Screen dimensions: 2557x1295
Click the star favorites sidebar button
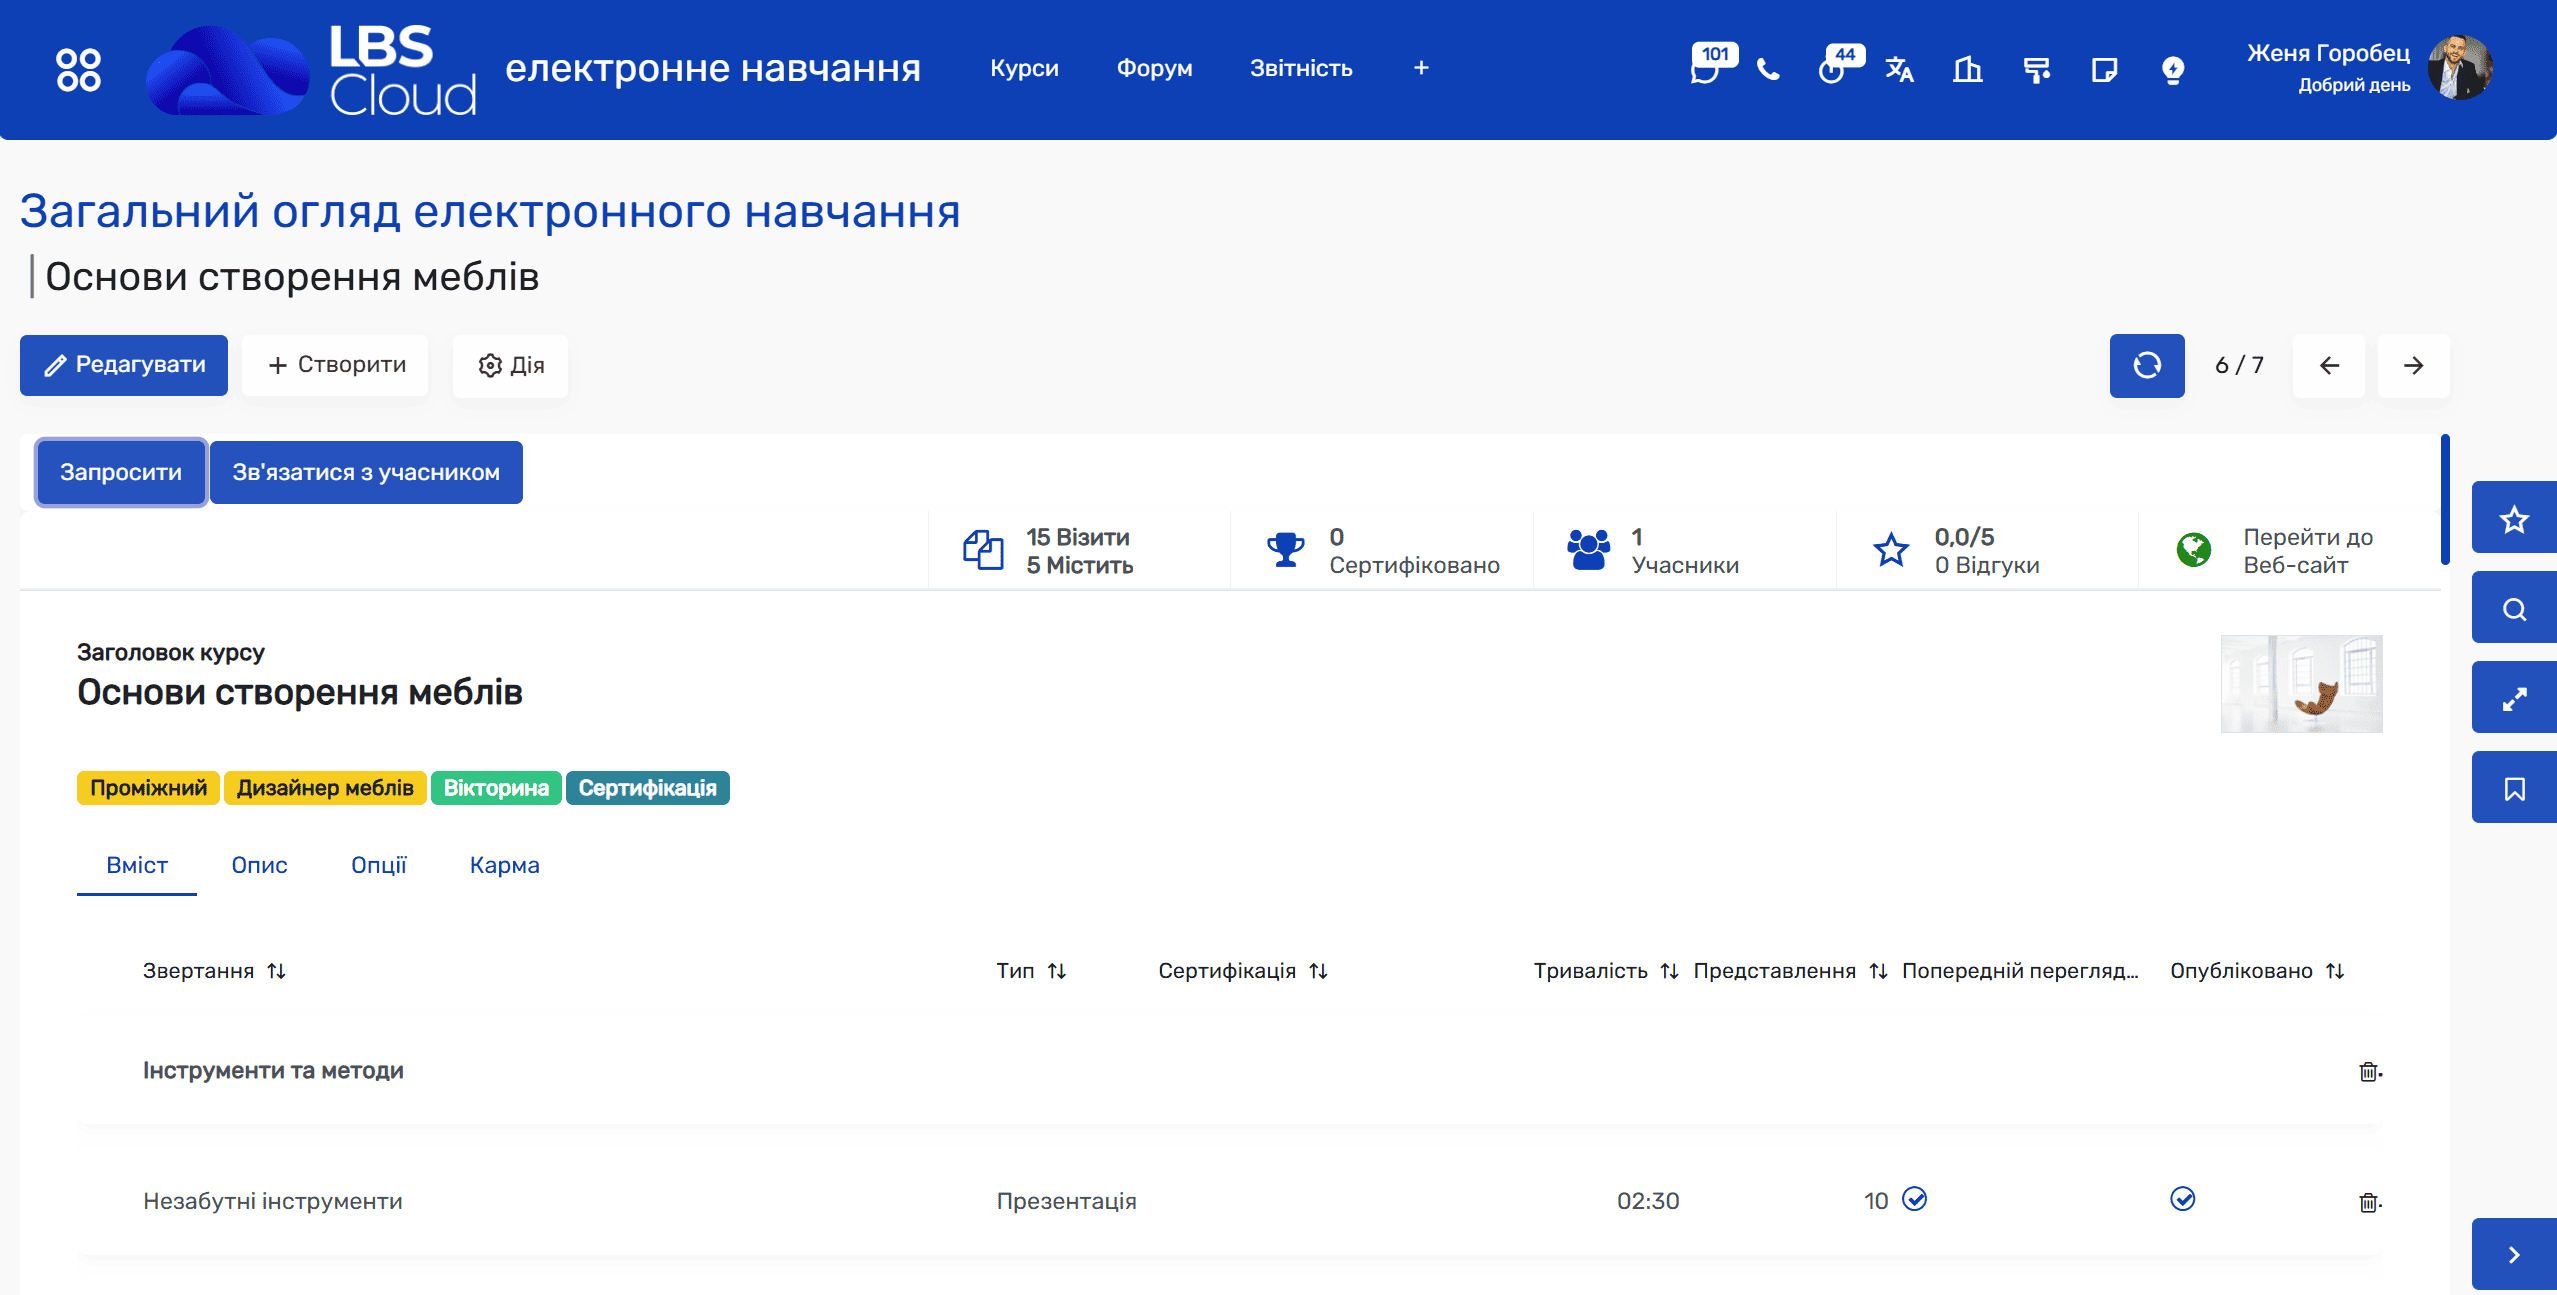pos(2513,518)
